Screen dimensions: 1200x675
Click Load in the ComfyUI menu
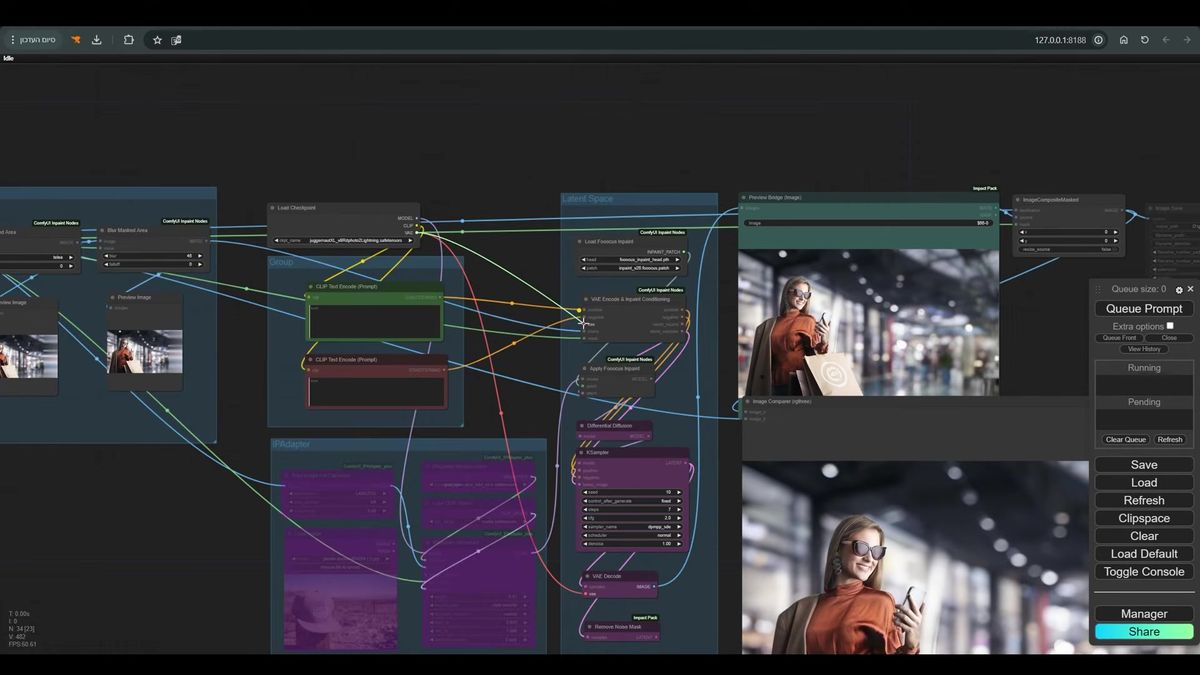[1144, 483]
